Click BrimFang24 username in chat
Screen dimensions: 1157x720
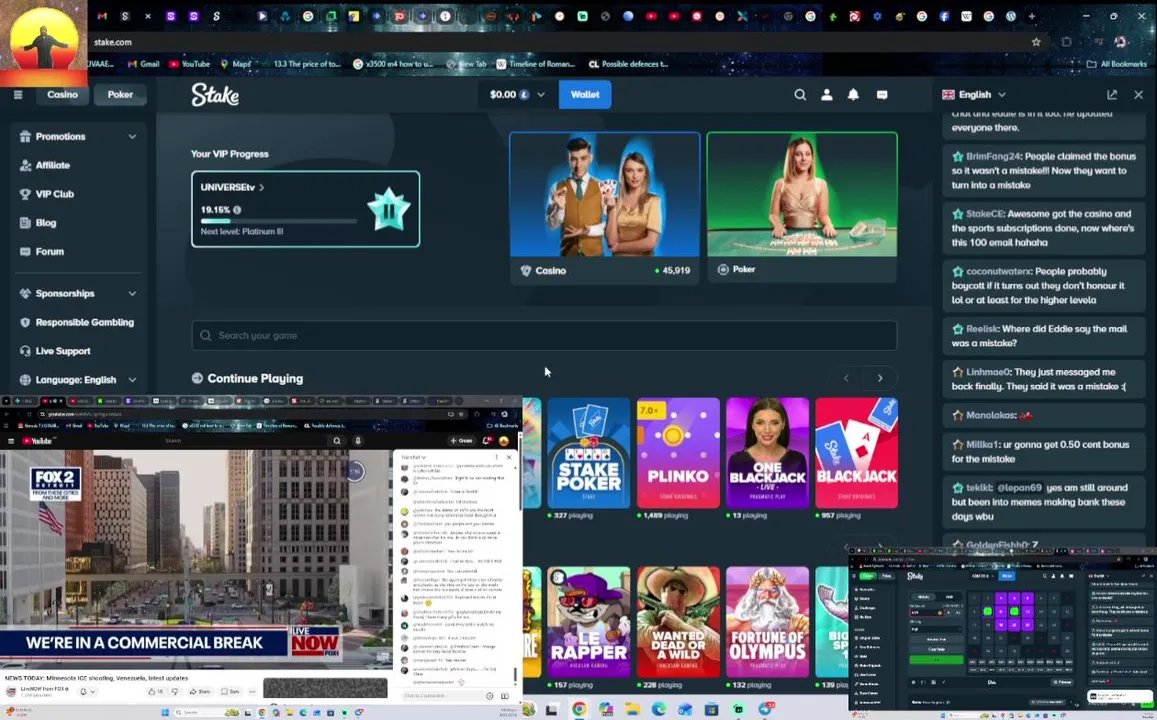coord(993,156)
